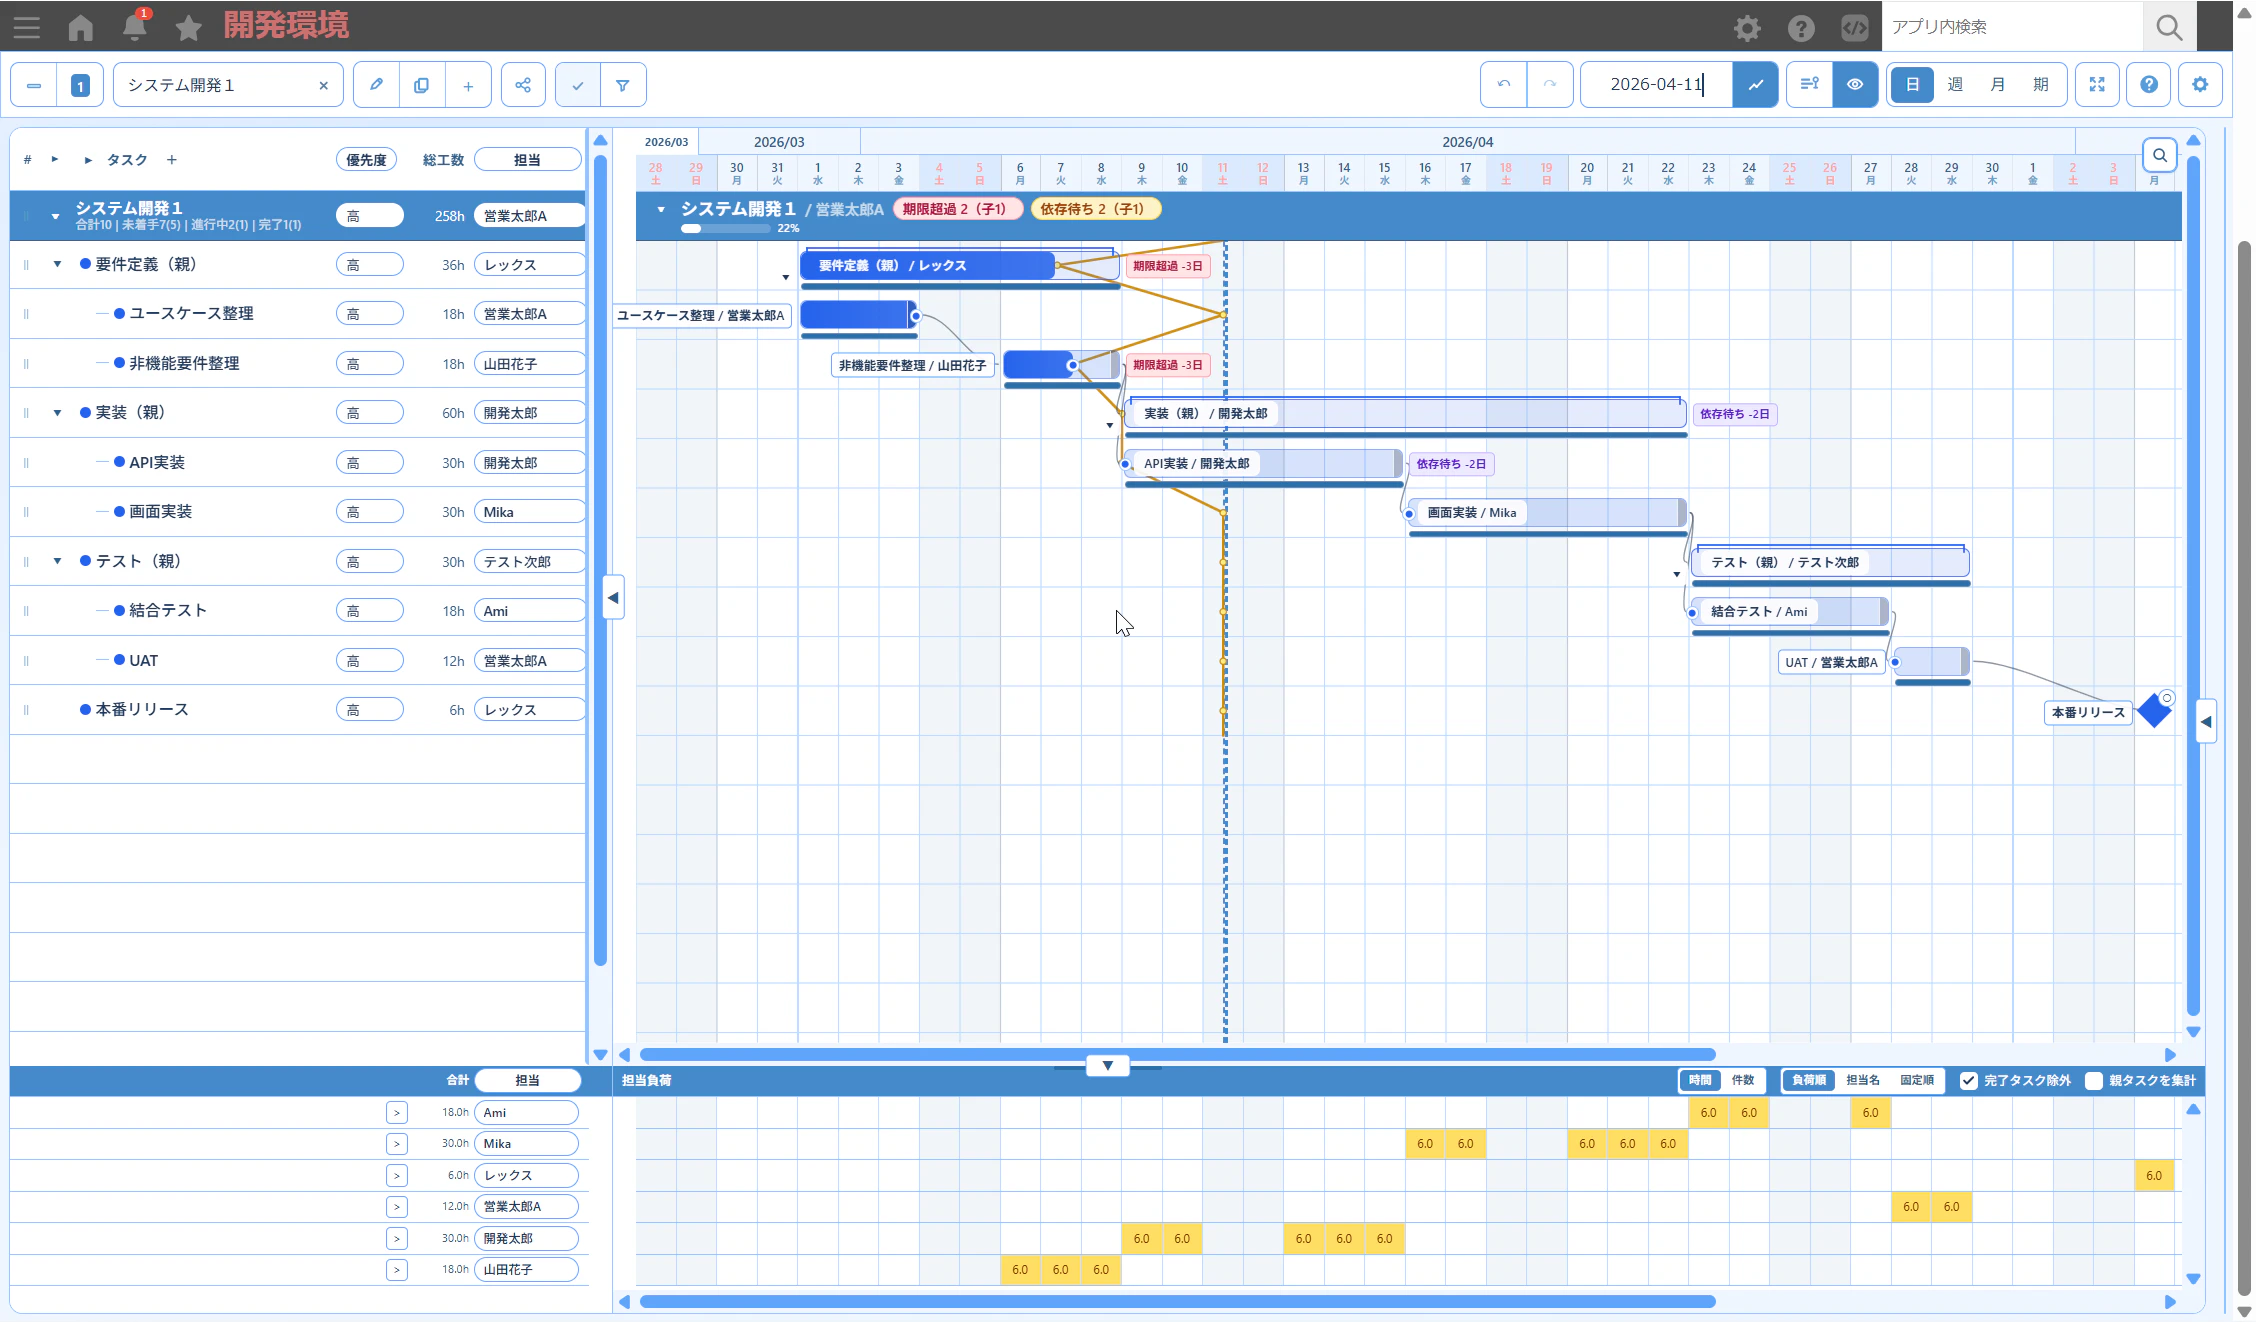Open the filter funnel icon
Screen dimensions: 2256x1322
tap(623, 85)
